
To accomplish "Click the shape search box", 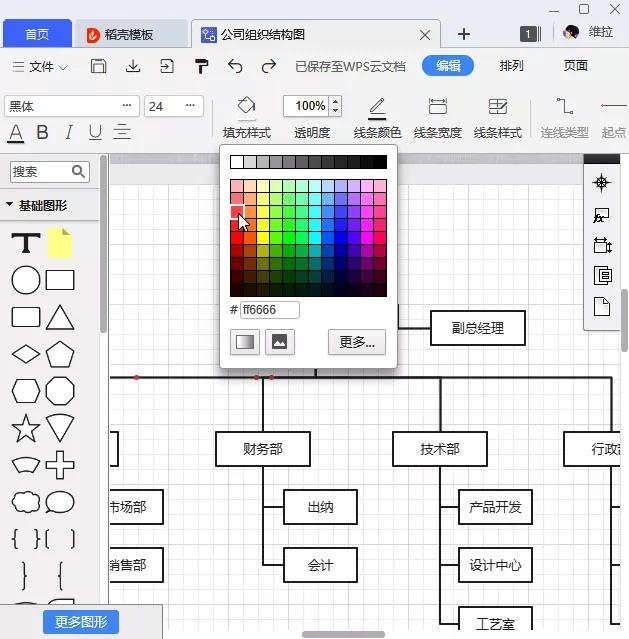I will [50, 172].
